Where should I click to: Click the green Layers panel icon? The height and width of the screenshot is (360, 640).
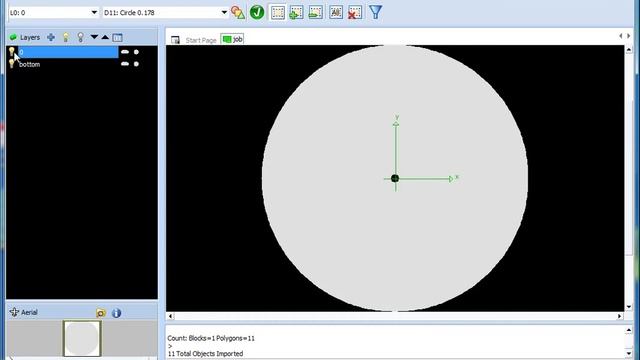(13, 38)
